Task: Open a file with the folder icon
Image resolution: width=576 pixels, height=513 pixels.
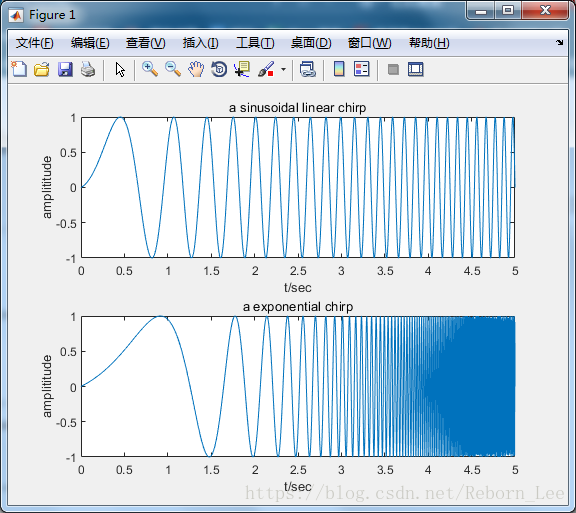Action: (42, 69)
